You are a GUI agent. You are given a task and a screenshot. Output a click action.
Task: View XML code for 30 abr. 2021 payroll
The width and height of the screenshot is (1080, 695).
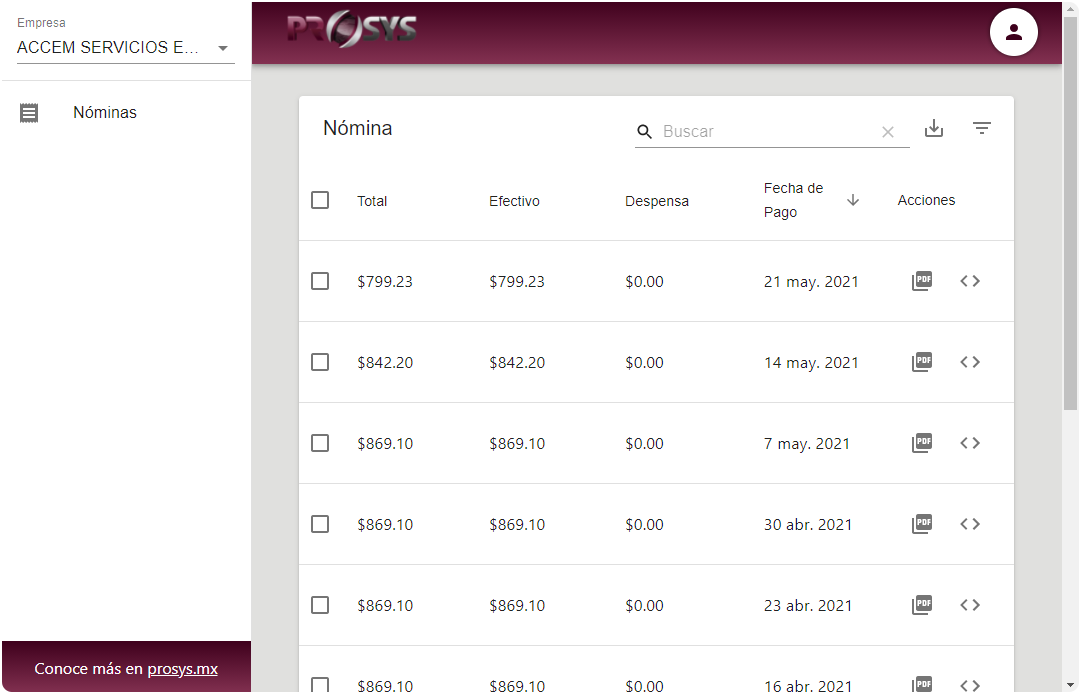coord(970,524)
